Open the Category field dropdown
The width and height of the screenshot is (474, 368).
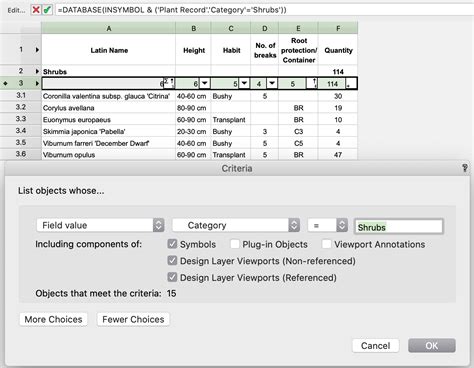click(236, 225)
